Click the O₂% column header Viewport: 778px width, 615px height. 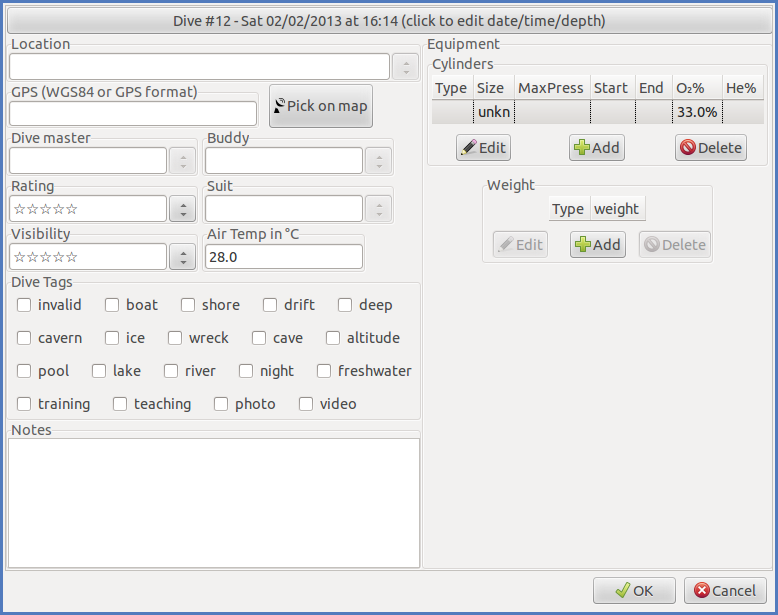coord(697,88)
